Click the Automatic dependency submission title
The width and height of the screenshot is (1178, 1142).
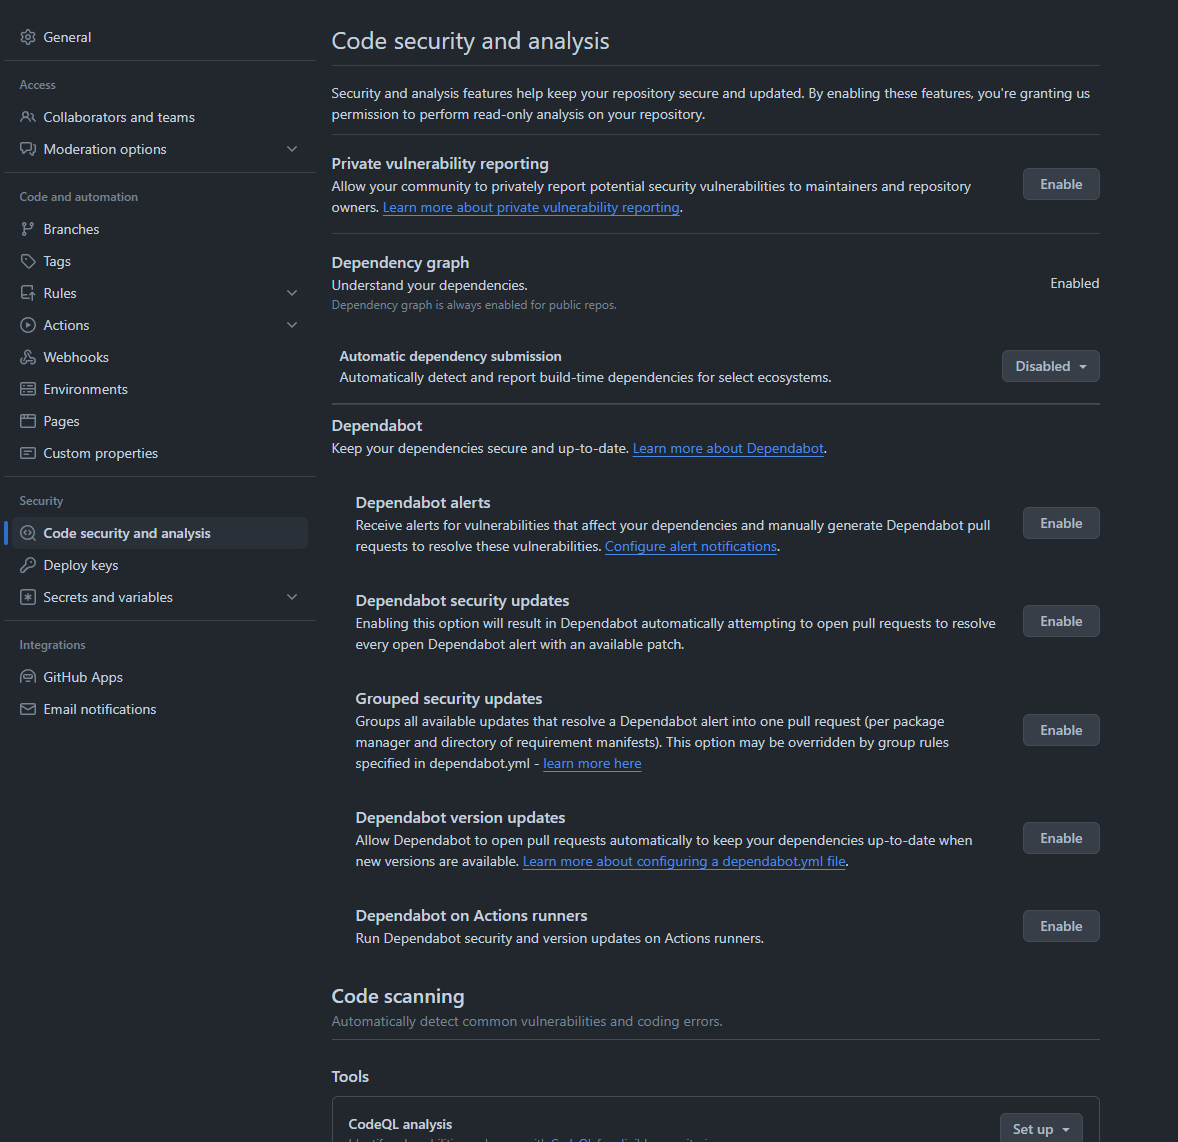click(451, 356)
